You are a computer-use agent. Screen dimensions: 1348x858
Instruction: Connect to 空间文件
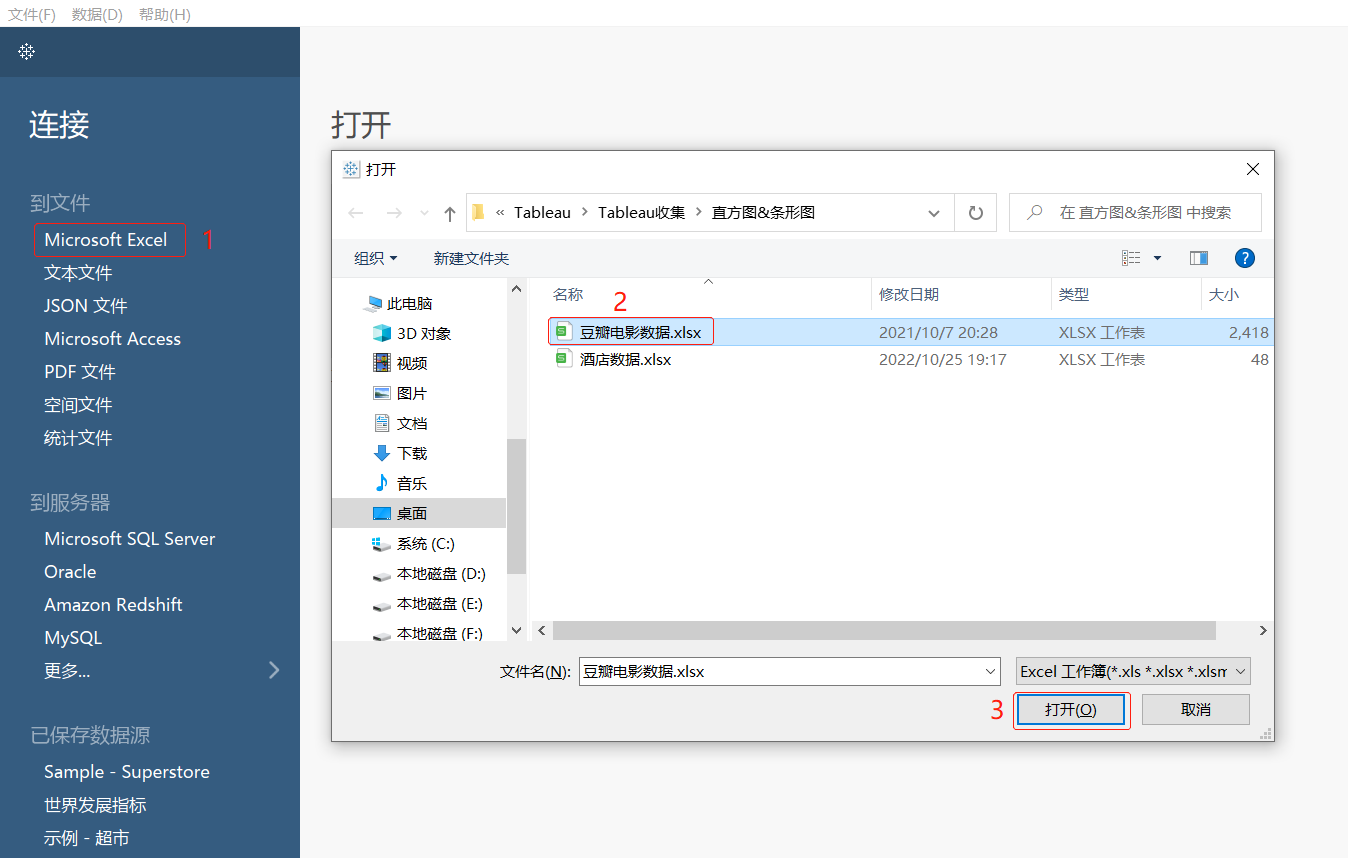click(78, 405)
